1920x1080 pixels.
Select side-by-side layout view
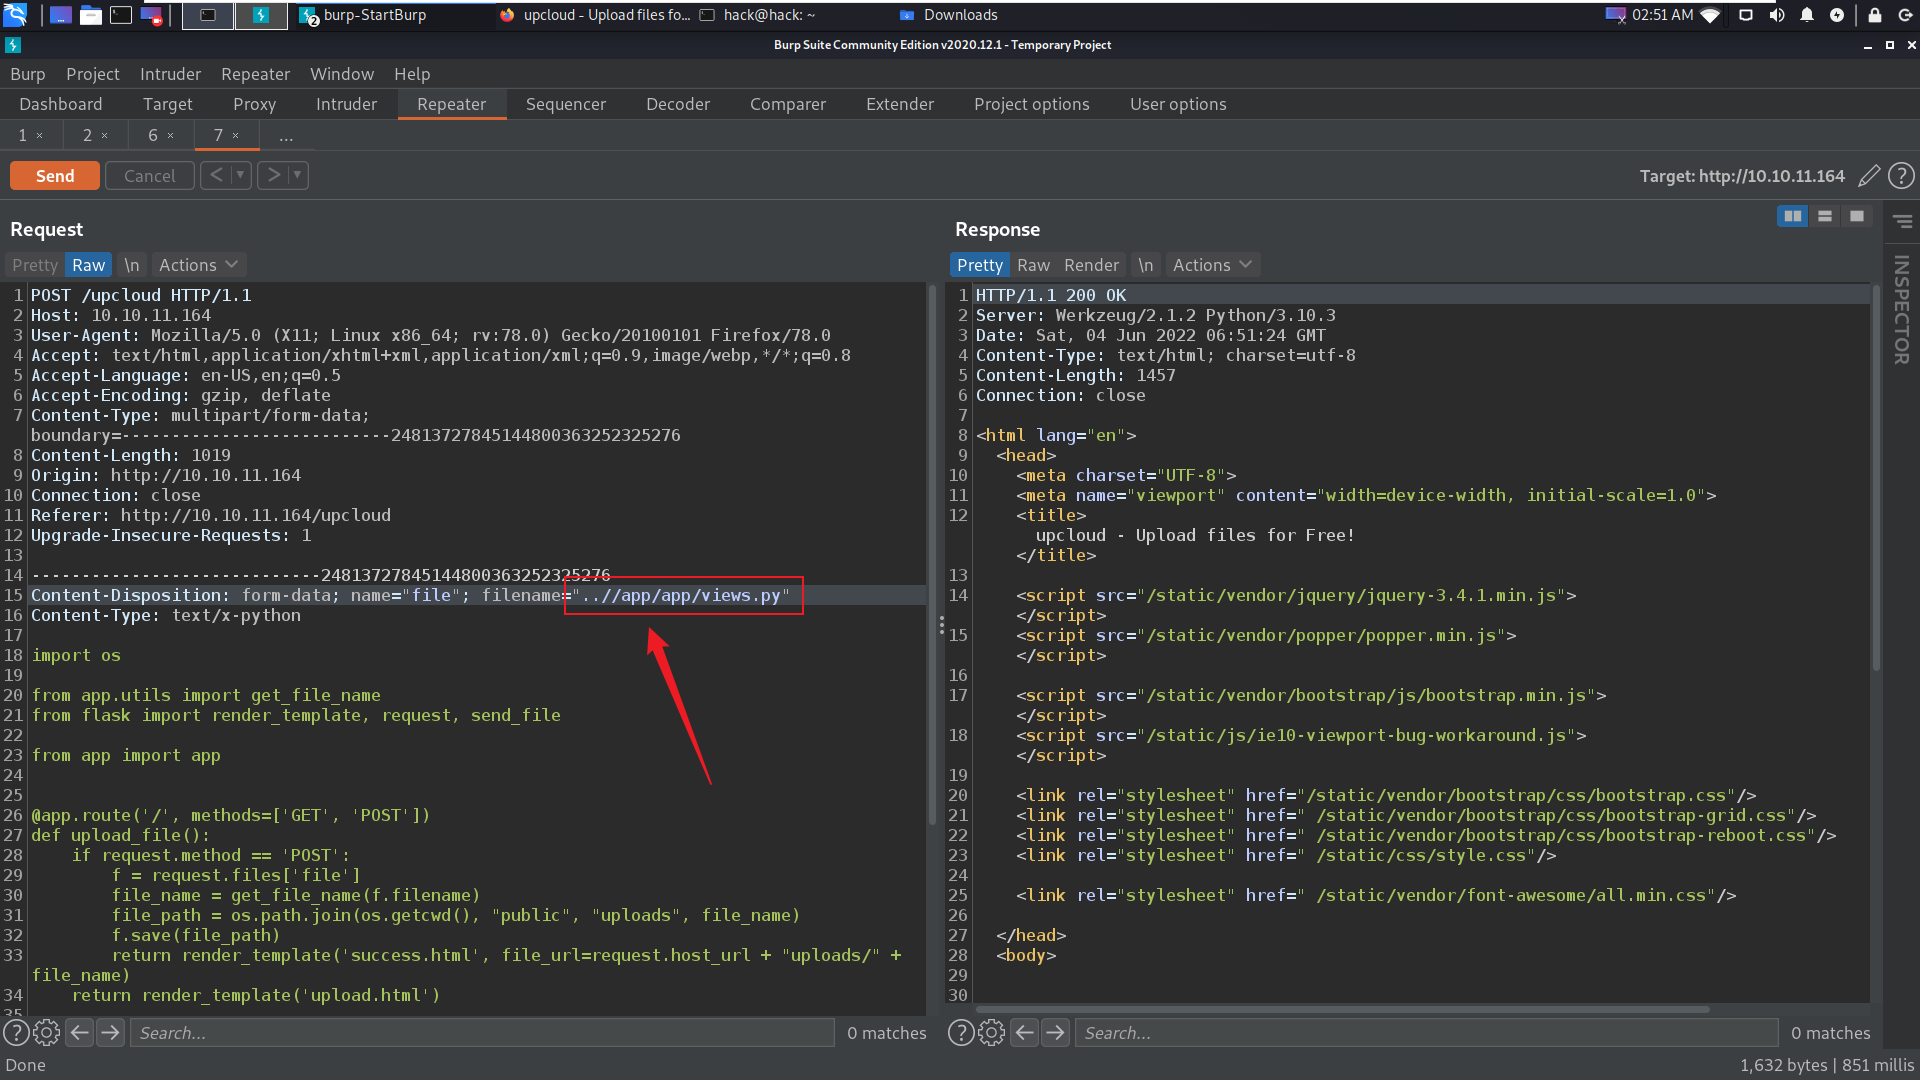pos(1793,216)
